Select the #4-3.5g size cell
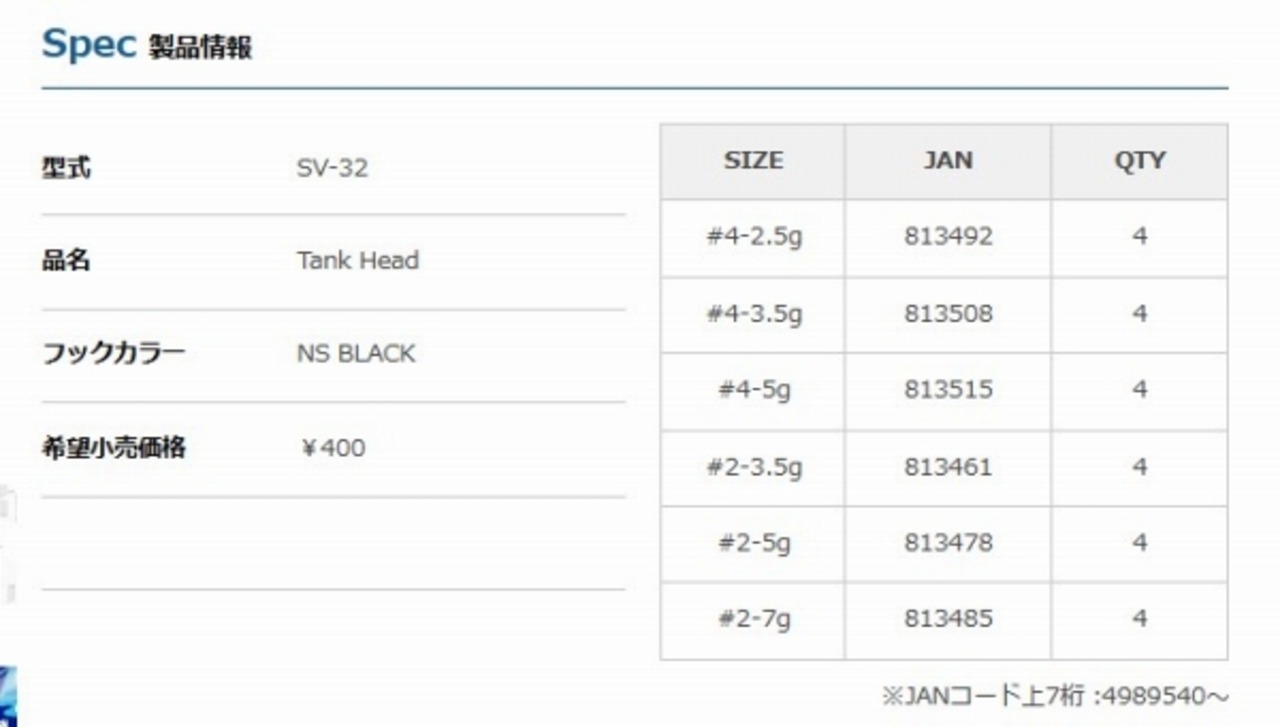The height and width of the screenshot is (727, 1280). coord(753,314)
